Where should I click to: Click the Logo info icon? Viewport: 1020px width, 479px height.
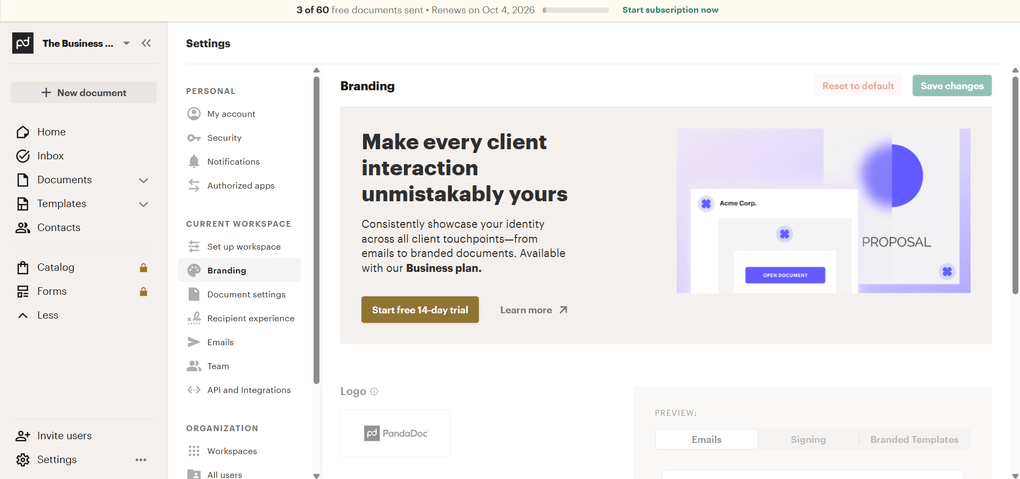[375, 392]
